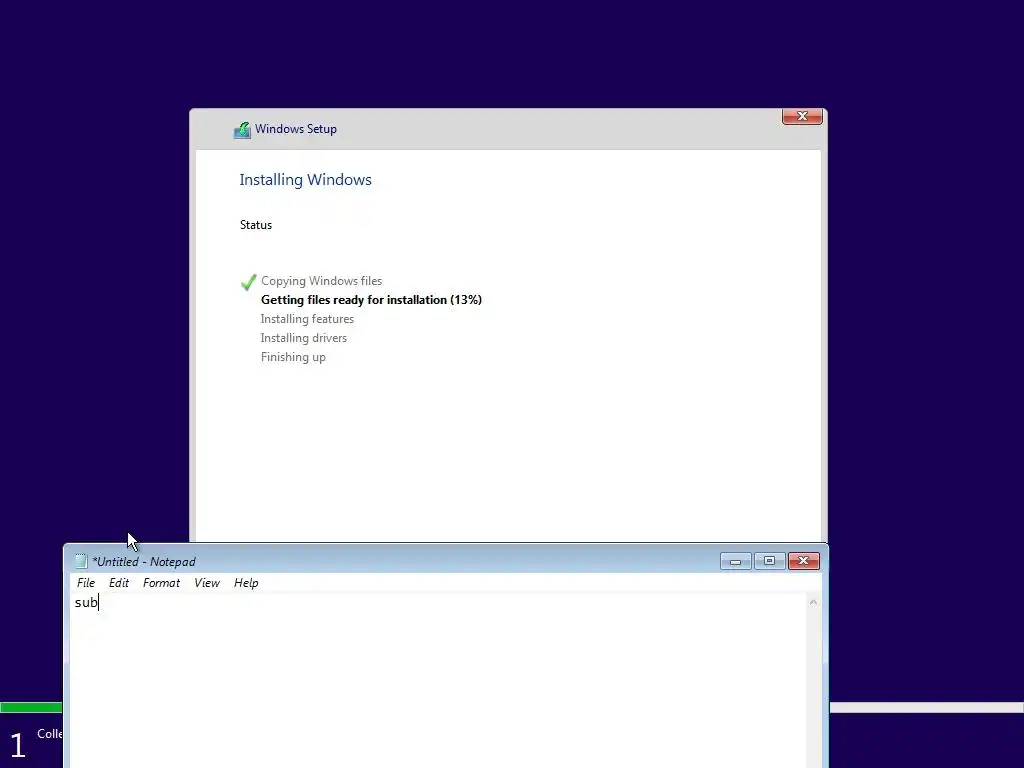
Task: Click the green setup progress bar at bottom
Action: [31, 707]
